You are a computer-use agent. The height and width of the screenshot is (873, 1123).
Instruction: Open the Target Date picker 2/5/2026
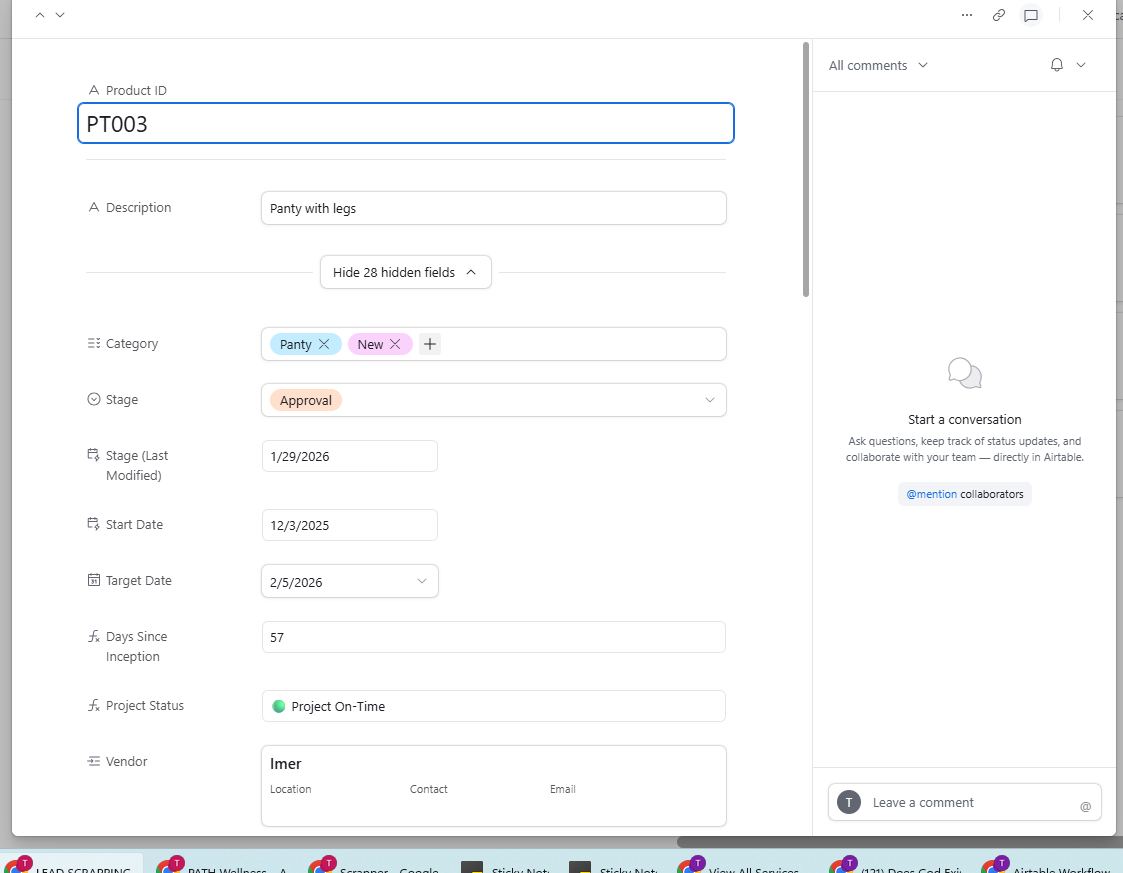point(350,582)
